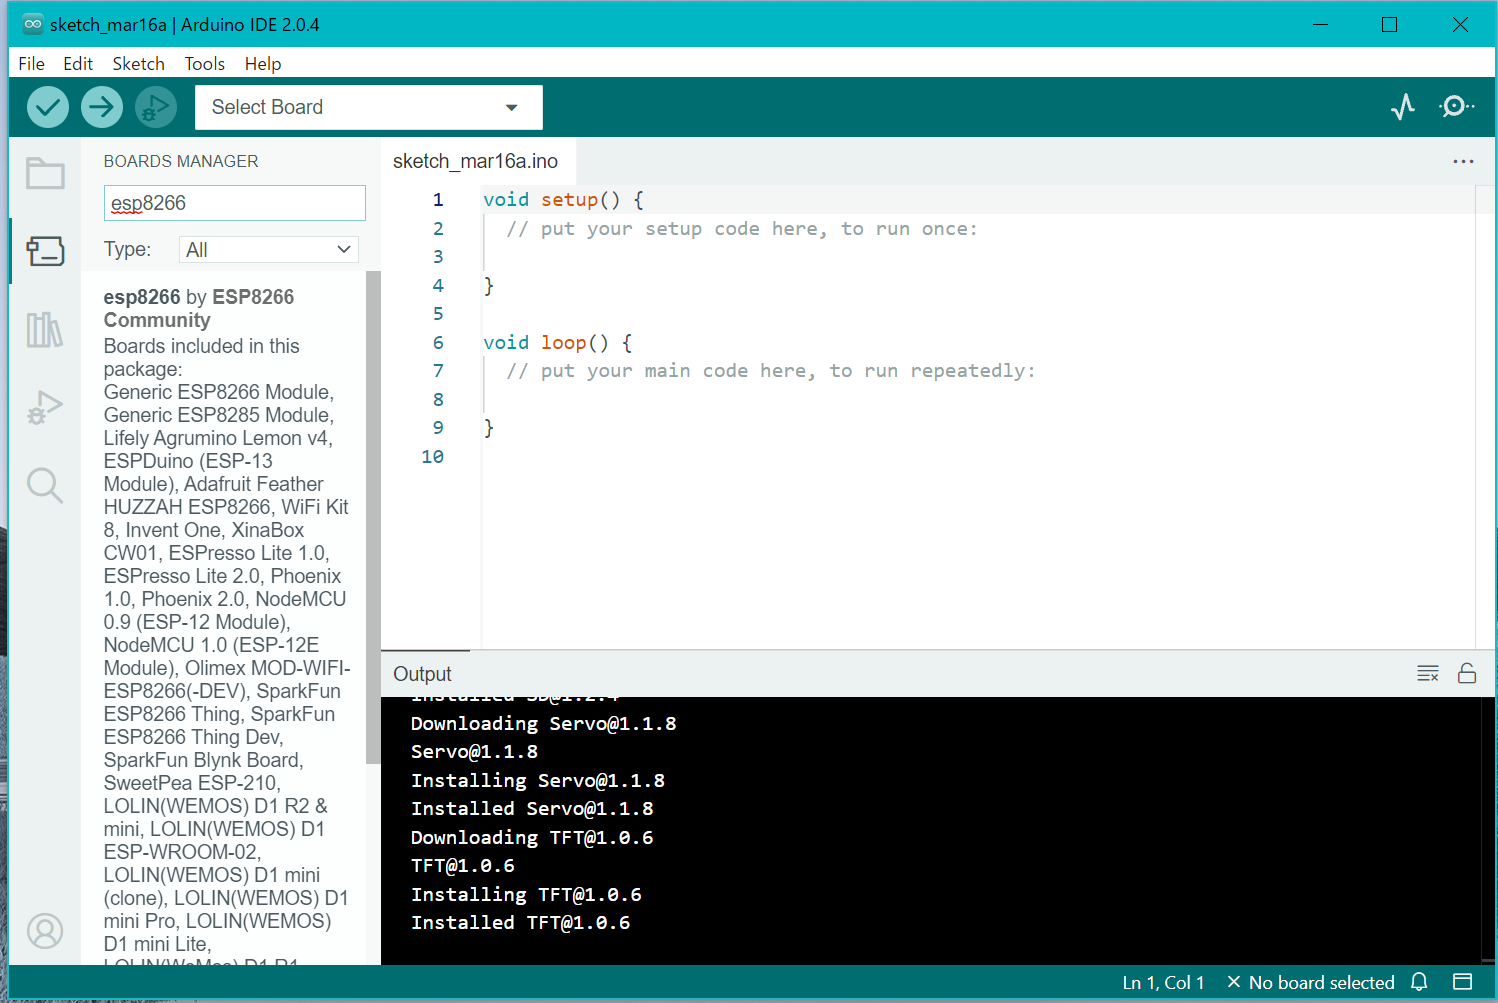Open the sketch tab overflow menu
Image resolution: width=1498 pixels, height=1003 pixels.
(x=1463, y=161)
